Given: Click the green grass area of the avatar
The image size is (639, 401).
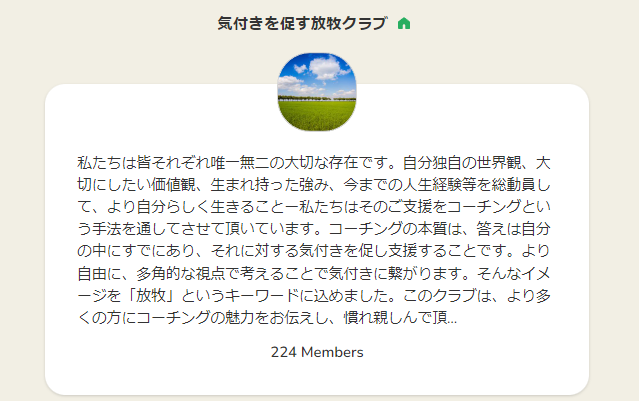Looking at the screenshot, I should 316,116.
